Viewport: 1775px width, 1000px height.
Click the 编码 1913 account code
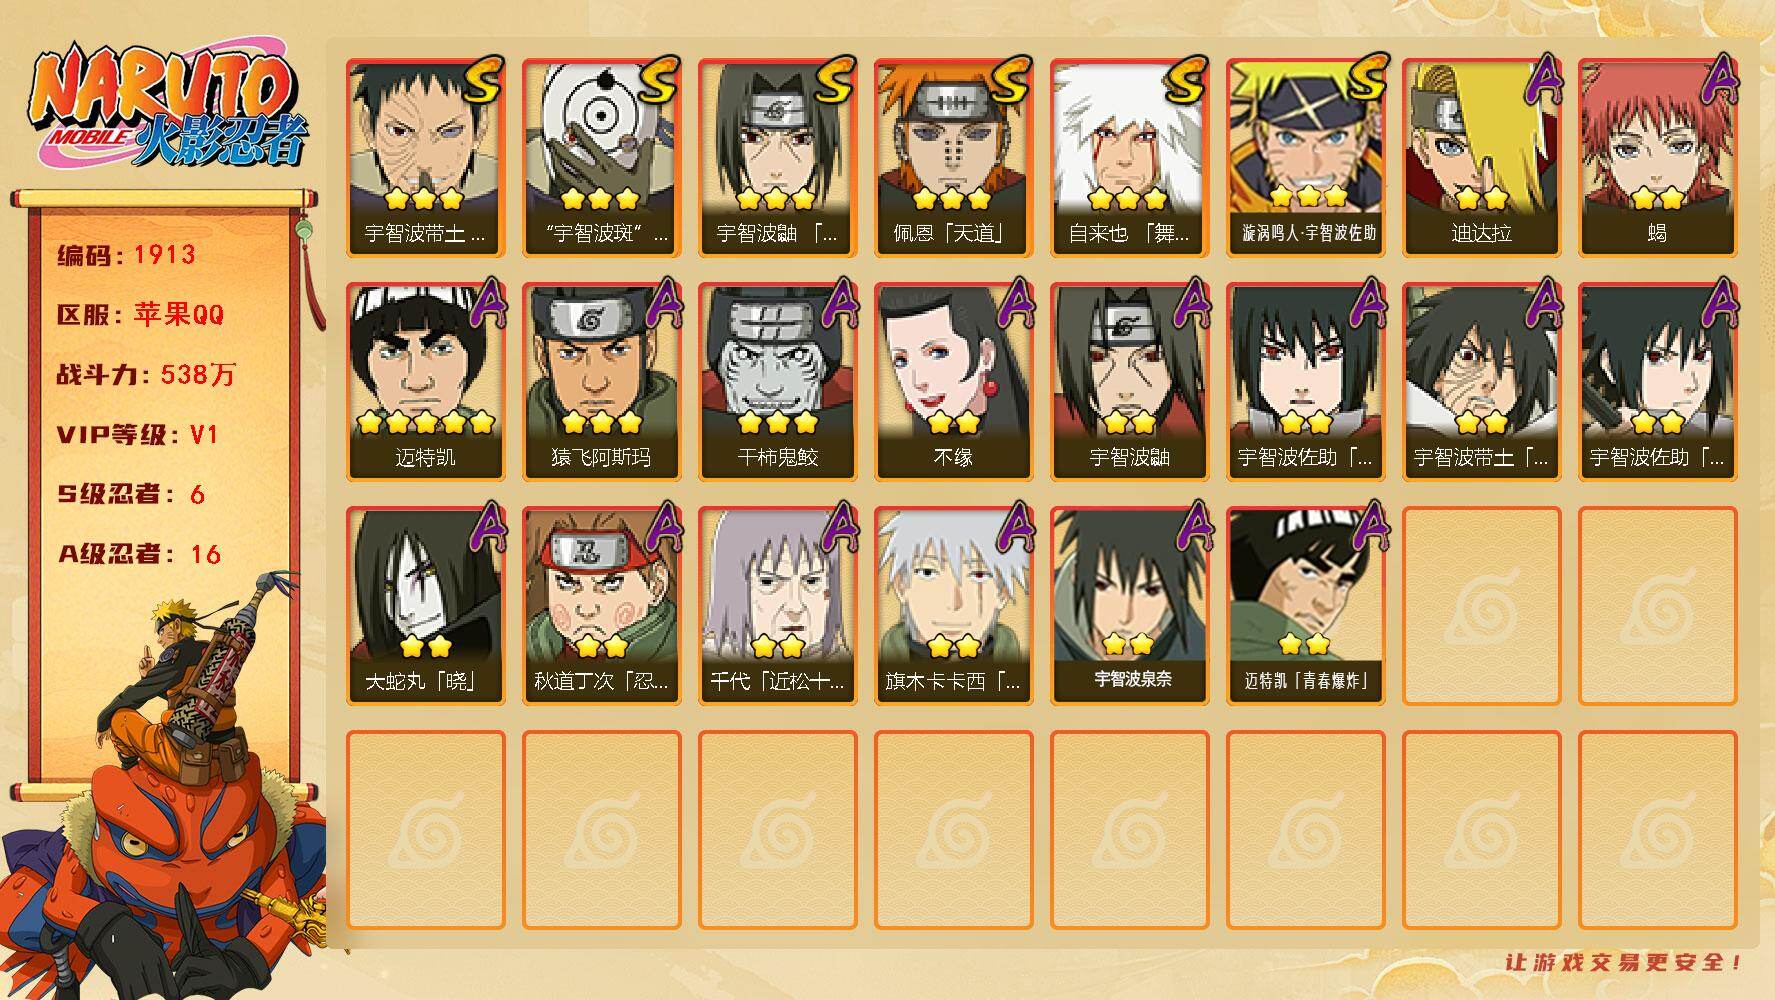pos(126,255)
